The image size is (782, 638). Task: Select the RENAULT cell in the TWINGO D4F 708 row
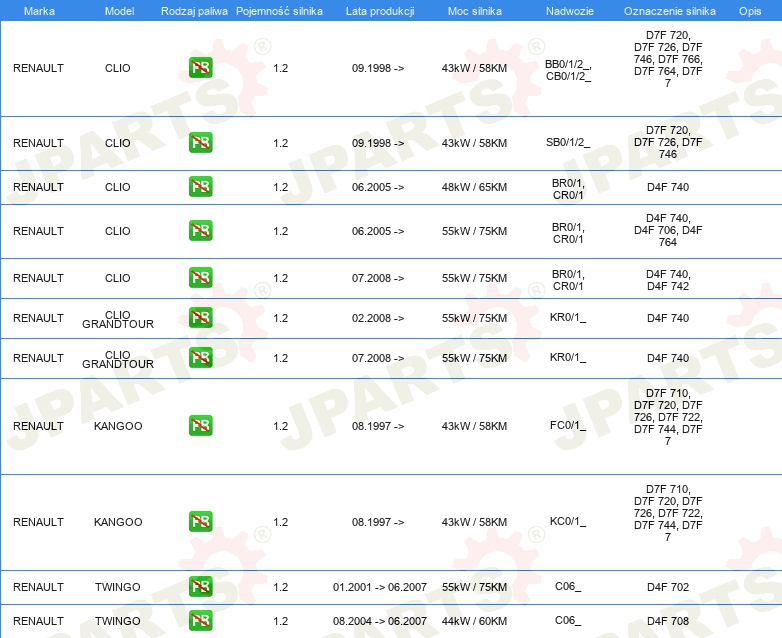point(38,621)
